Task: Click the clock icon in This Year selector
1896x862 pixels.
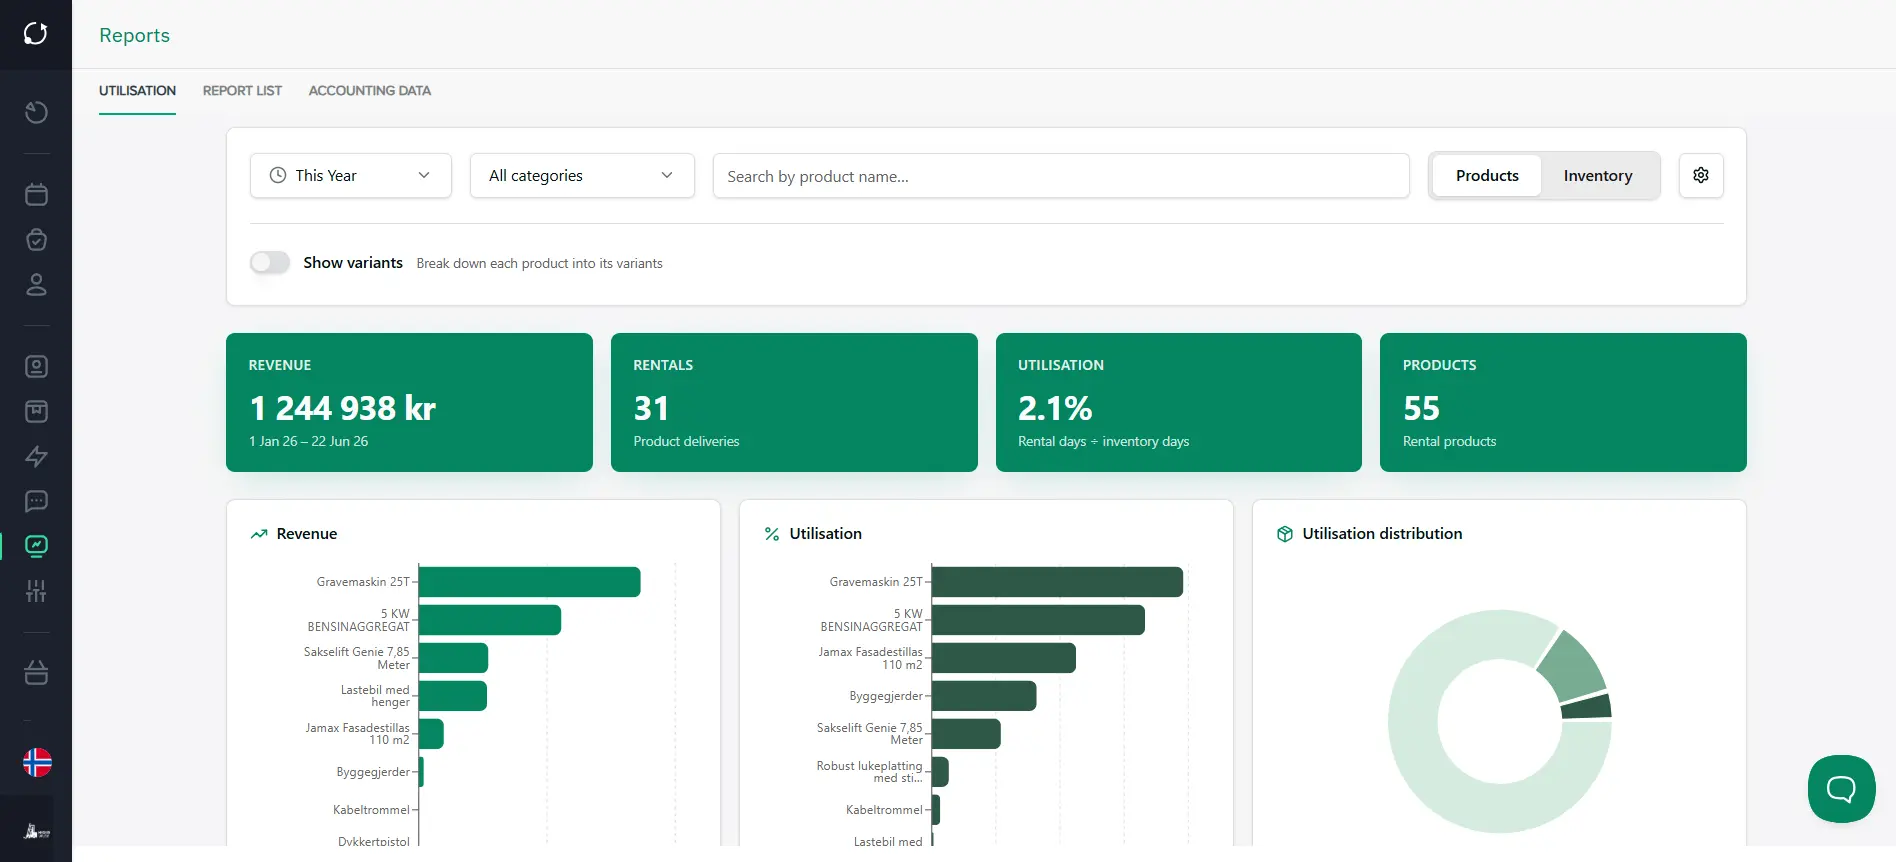Action: coord(278,175)
